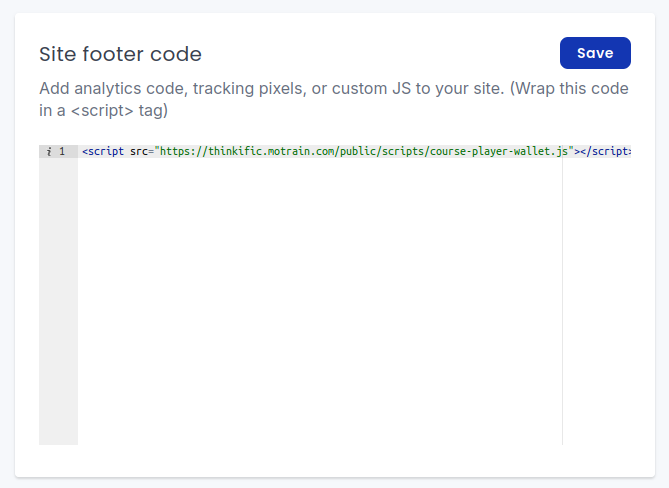Select line number 1 in the gutter
Image resolution: width=669 pixels, height=488 pixels.
click(62, 151)
